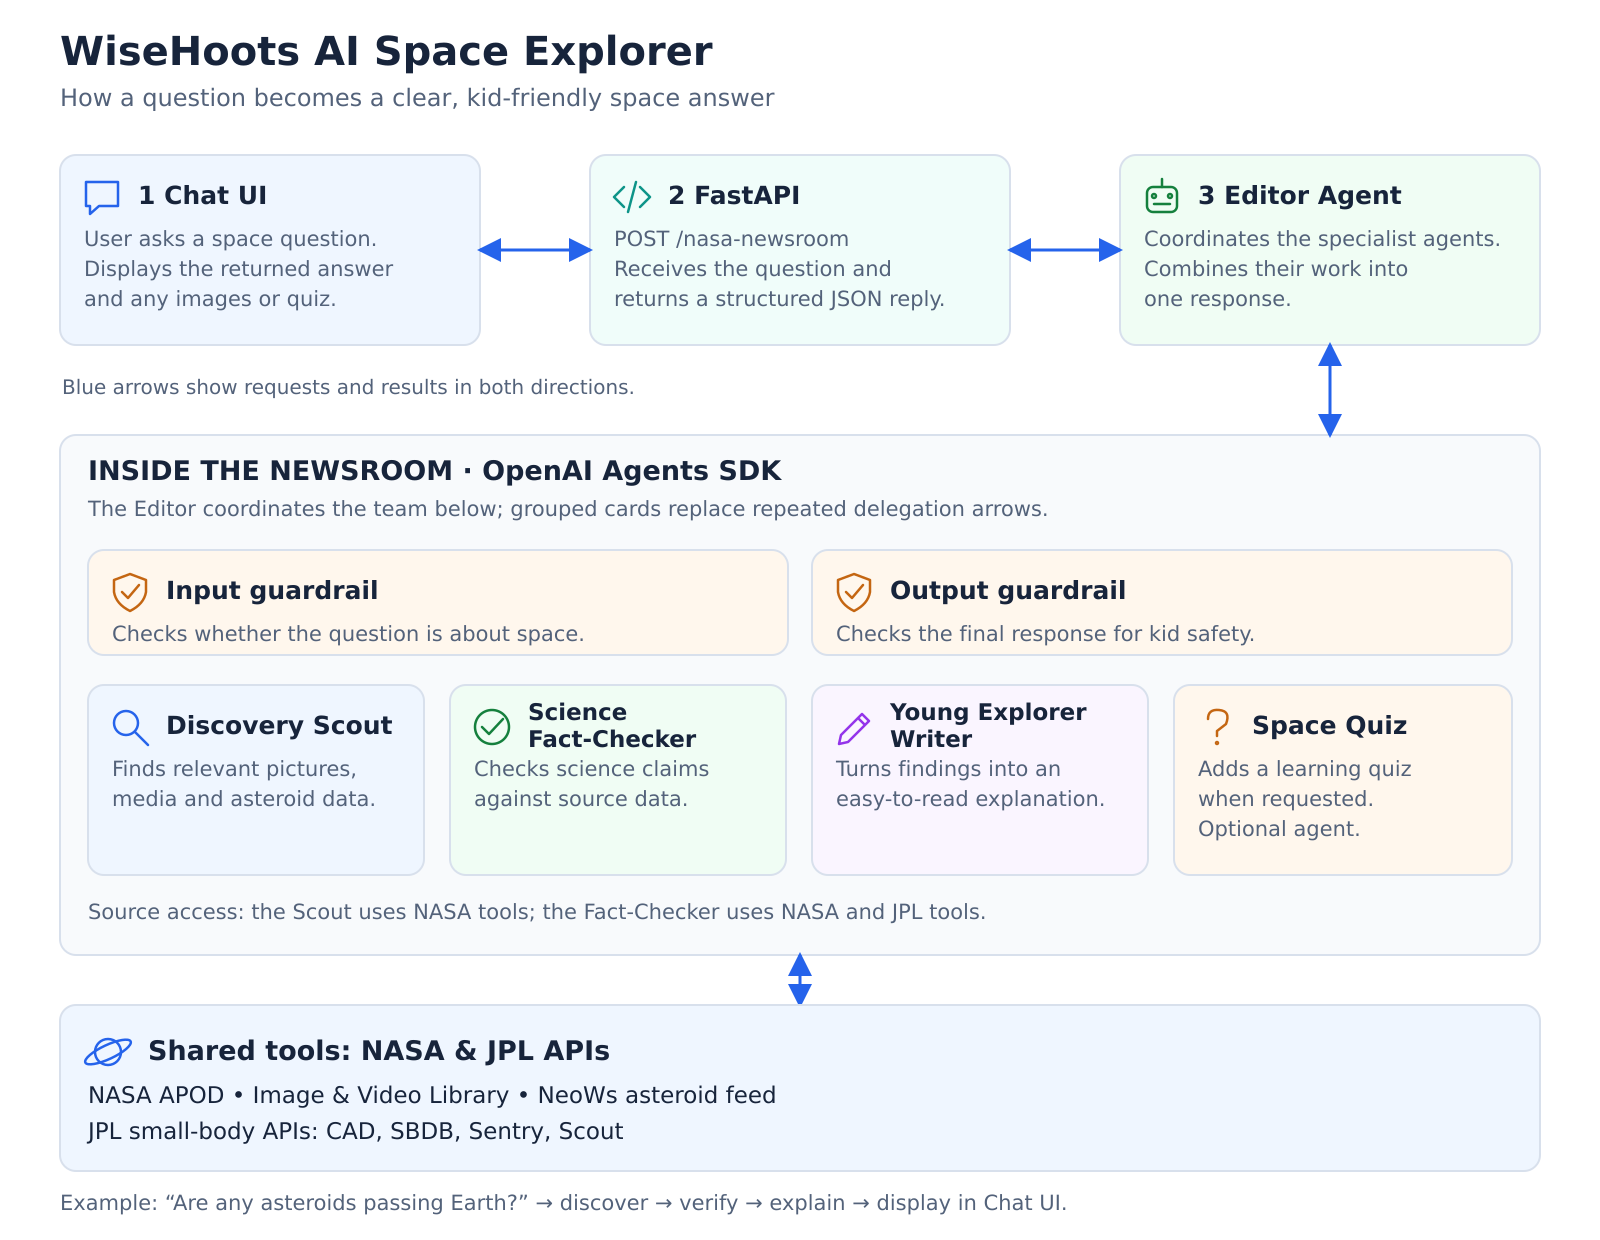Click the 'WiseHoots AI Space Explorer' title

(x=386, y=51)
